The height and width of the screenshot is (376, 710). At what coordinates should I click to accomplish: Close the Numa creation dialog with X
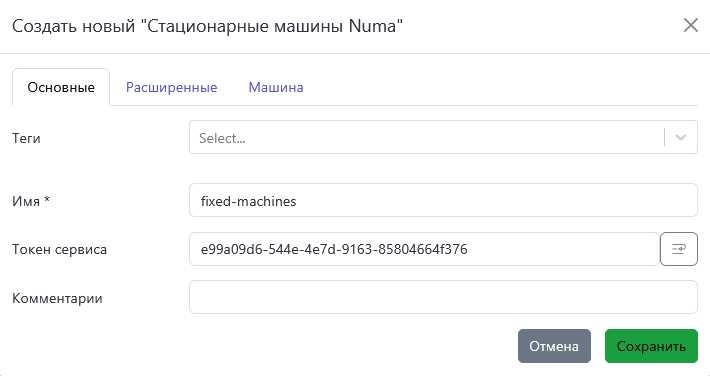tap(691, 25)
